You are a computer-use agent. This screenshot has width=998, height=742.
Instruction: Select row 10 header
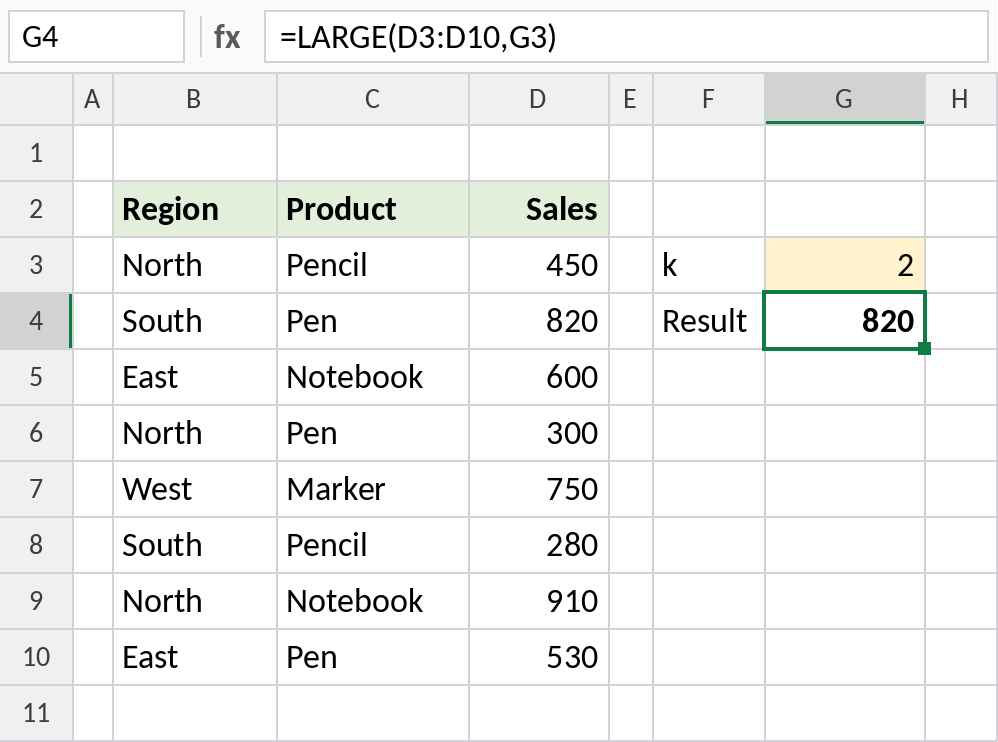tap(36, 657)
